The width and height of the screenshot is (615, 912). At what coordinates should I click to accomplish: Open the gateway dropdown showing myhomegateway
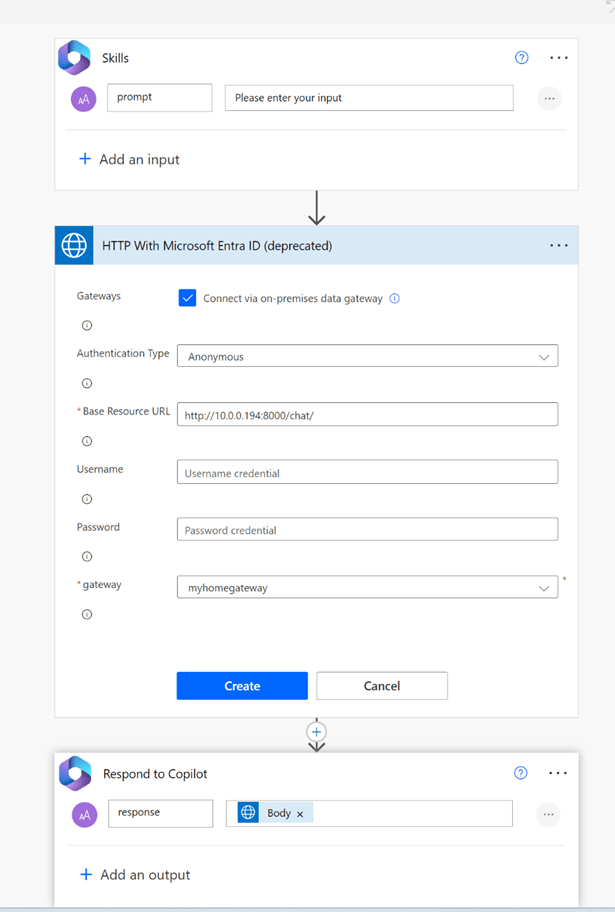[367, 588]
